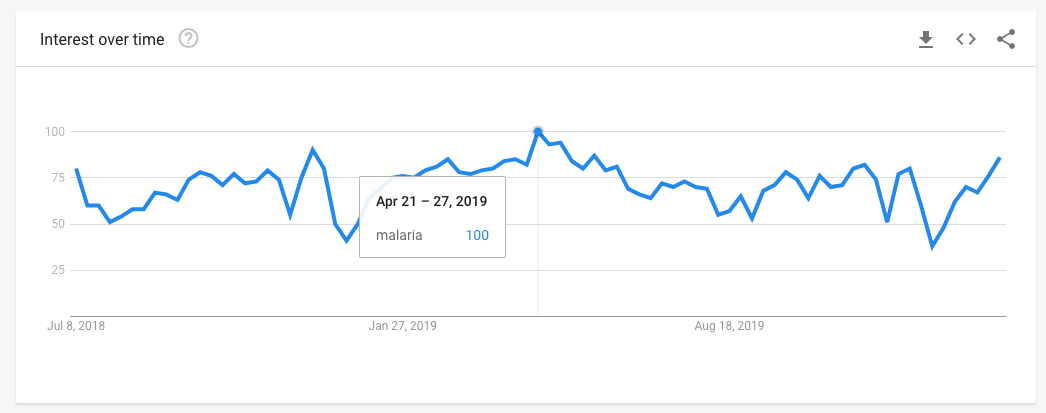Share the Interest over time chart

1006,39
